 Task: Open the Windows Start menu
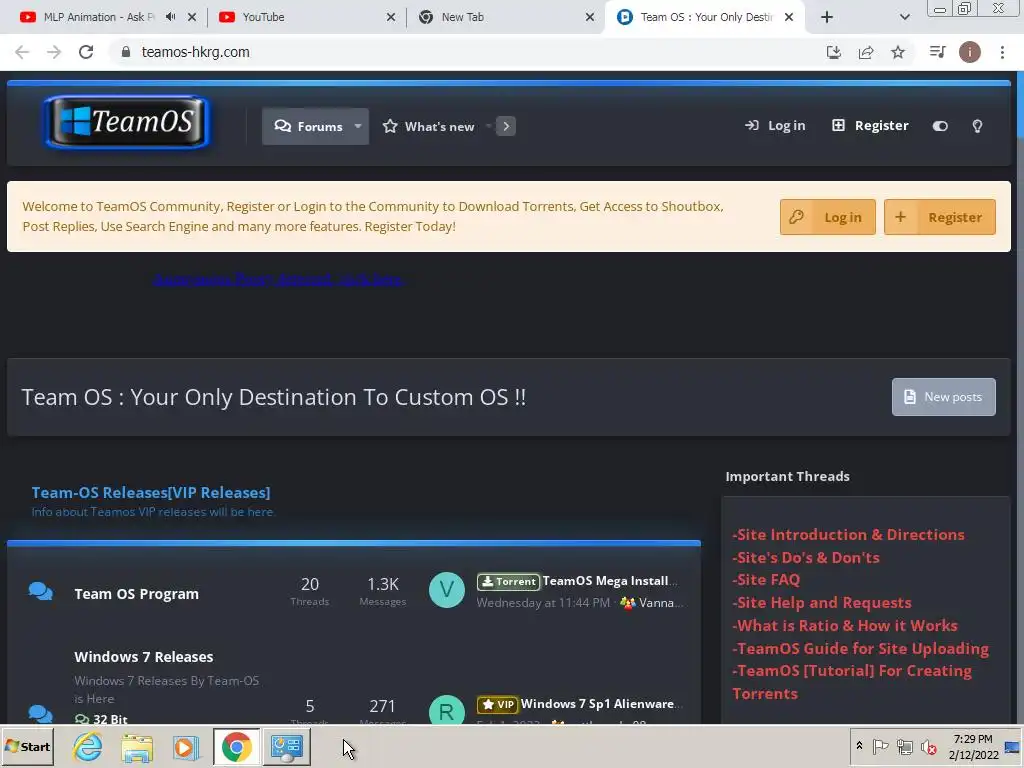(27, 746)
